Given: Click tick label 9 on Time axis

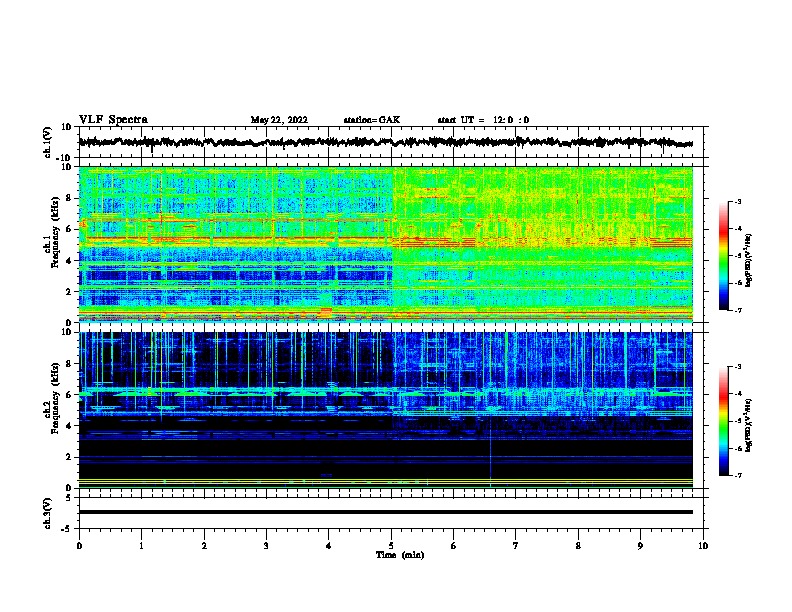Looking at the screenshot, I should tap(640, 546).
